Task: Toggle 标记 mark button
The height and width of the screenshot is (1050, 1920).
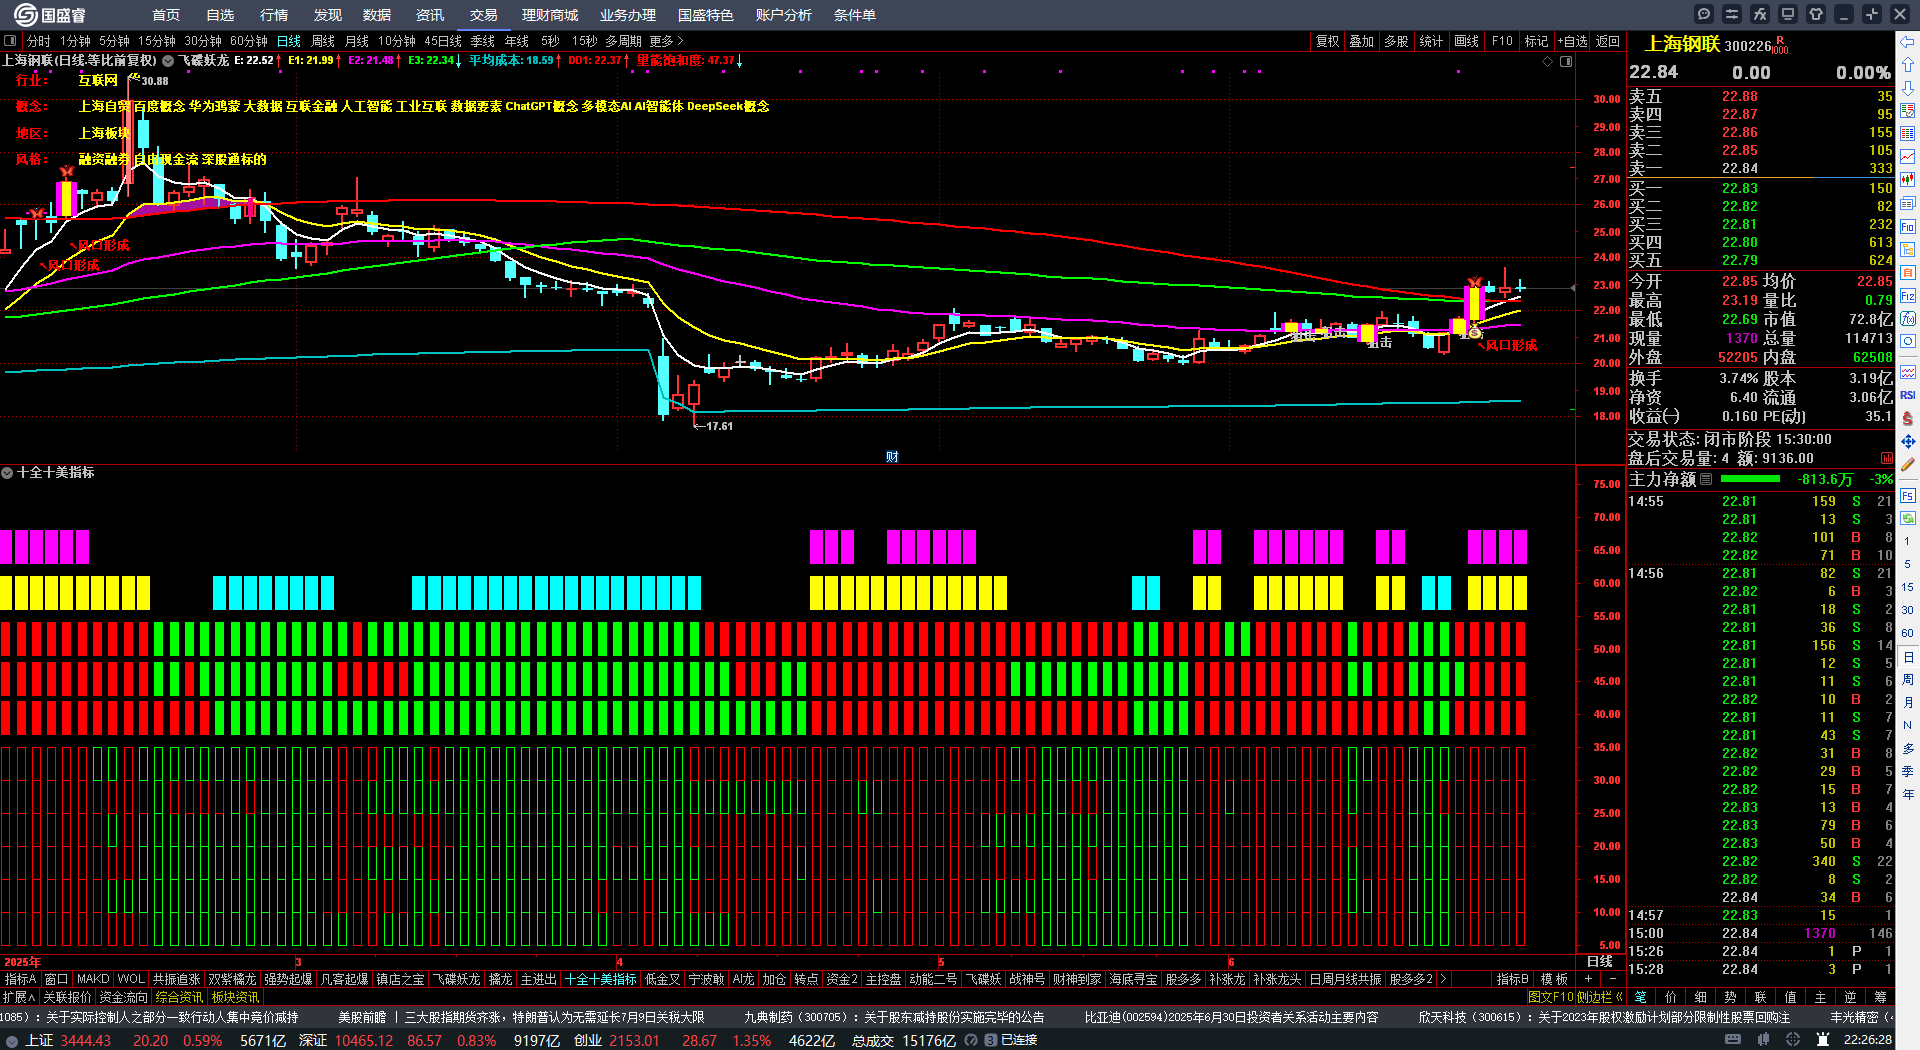Action: [1536, 41]
